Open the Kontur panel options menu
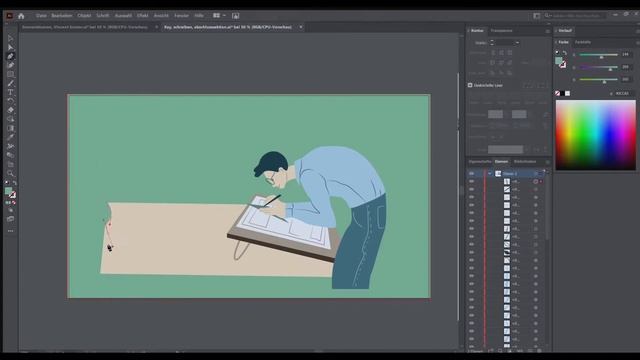The height and width of the screenshot is (360, 640). [547, 31]
